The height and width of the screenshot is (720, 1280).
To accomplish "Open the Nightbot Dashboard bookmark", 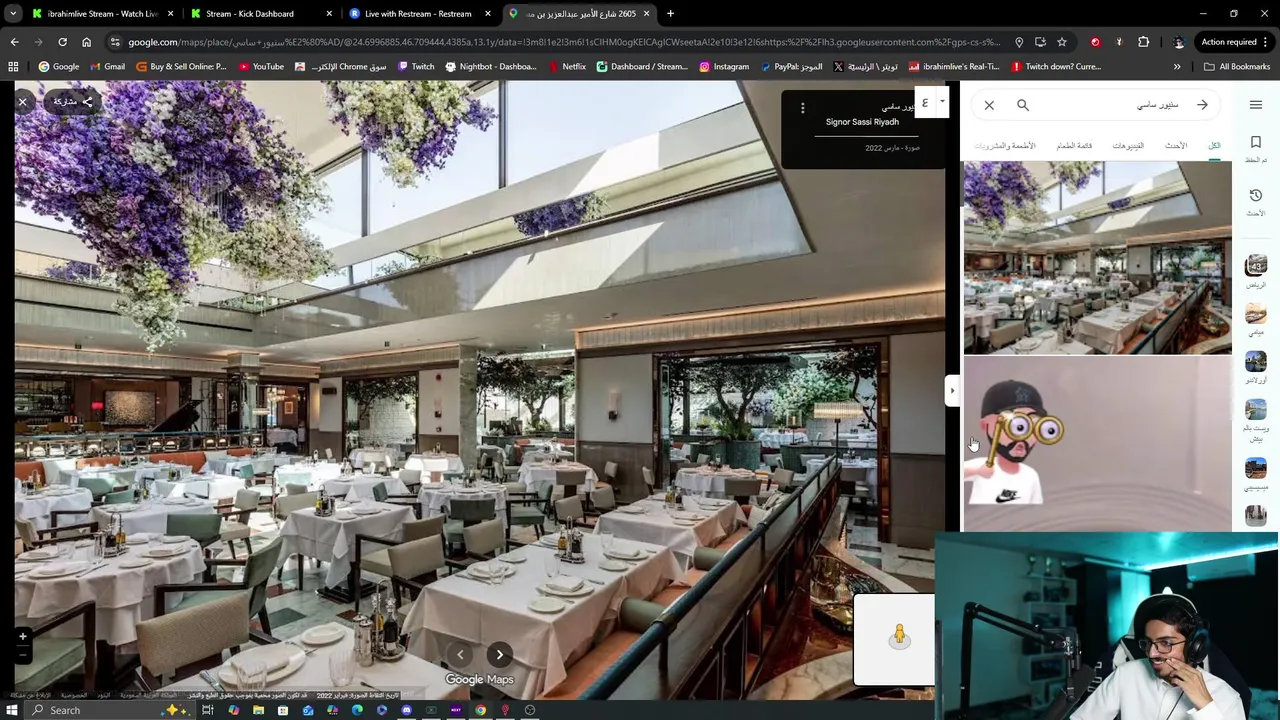I will point(490,67).
